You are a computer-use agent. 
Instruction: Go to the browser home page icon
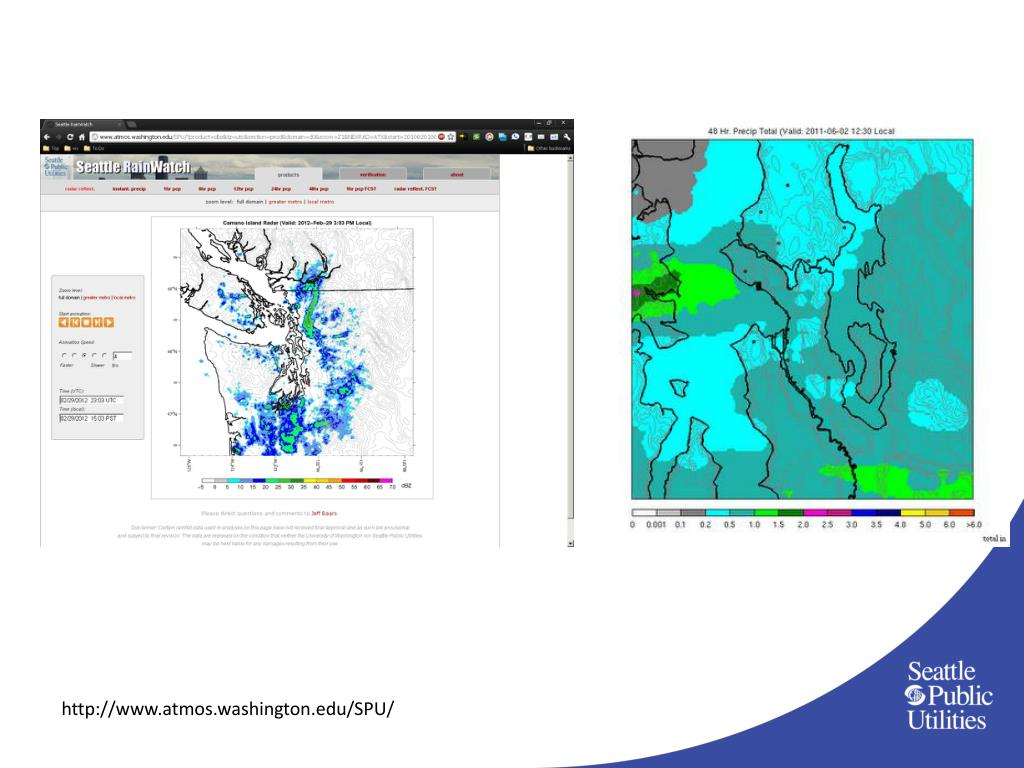coord(82,137)
